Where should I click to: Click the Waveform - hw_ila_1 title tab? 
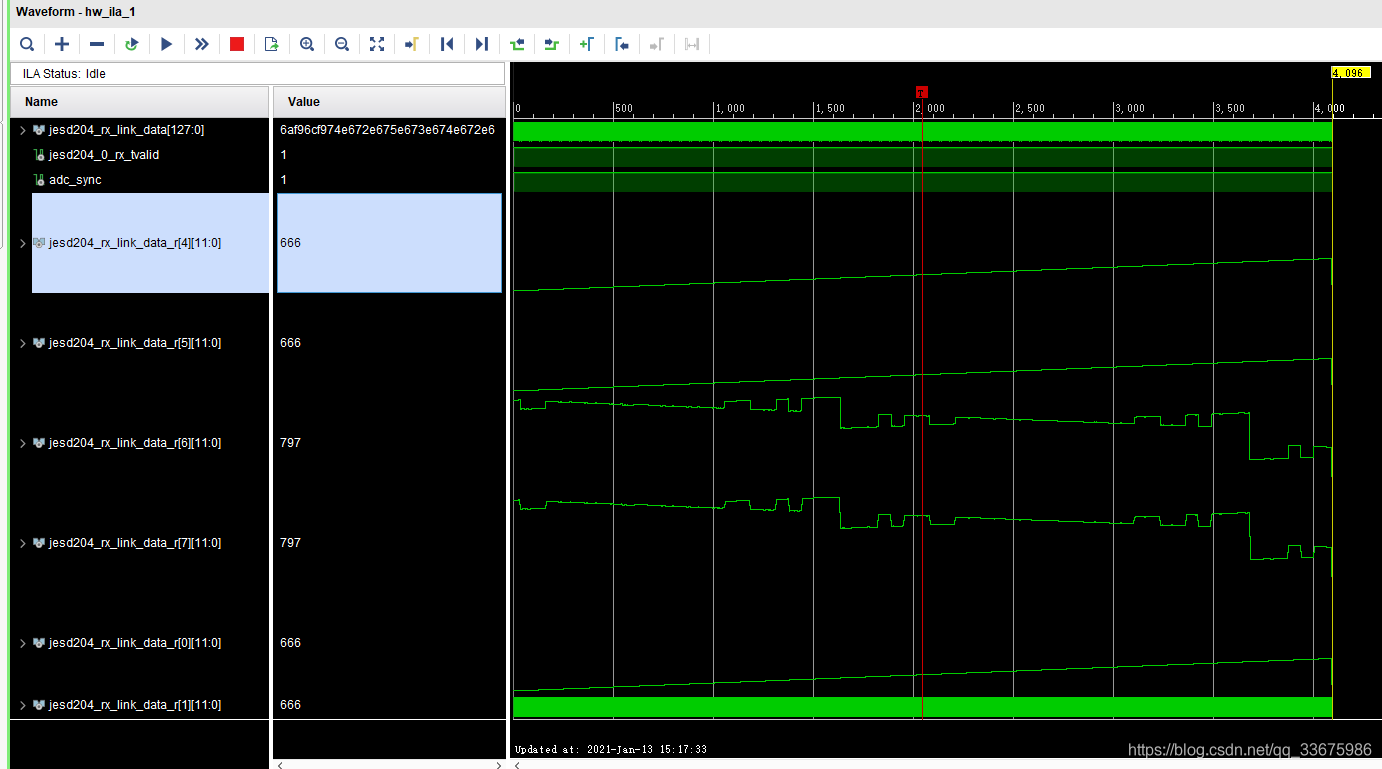click(75, 11)
